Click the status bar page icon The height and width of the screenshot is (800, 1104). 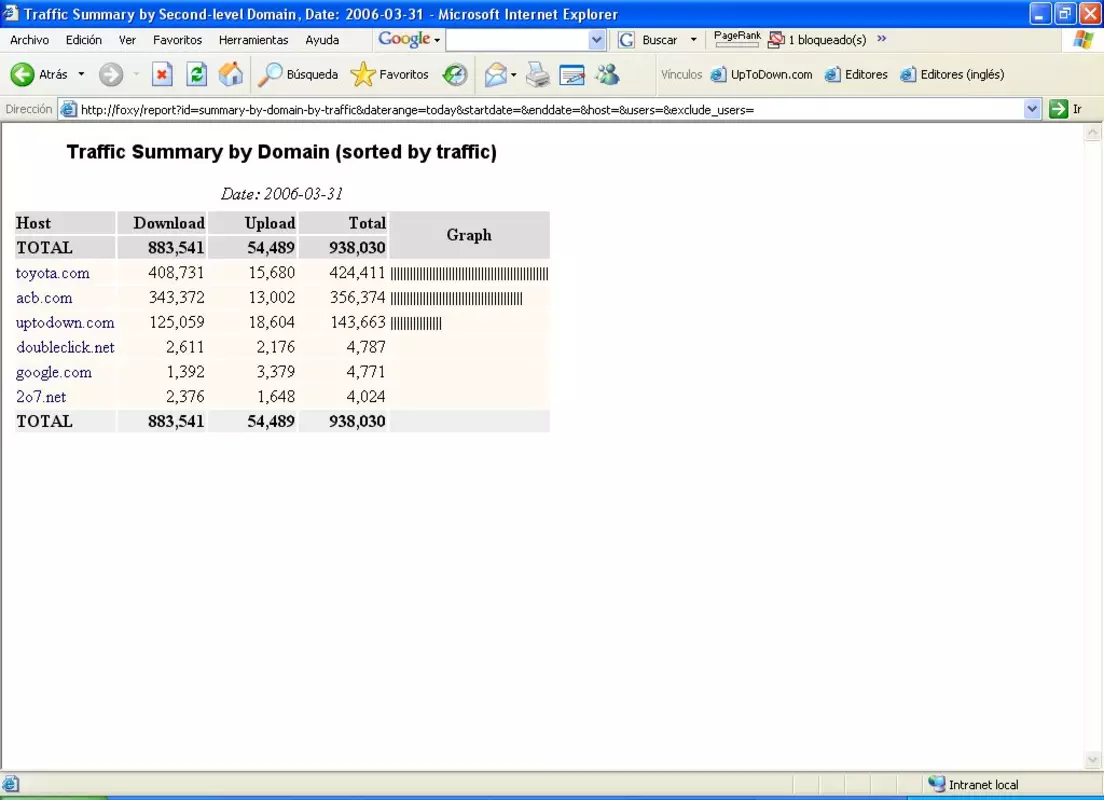pyautogui.click(x=11, y=784)
